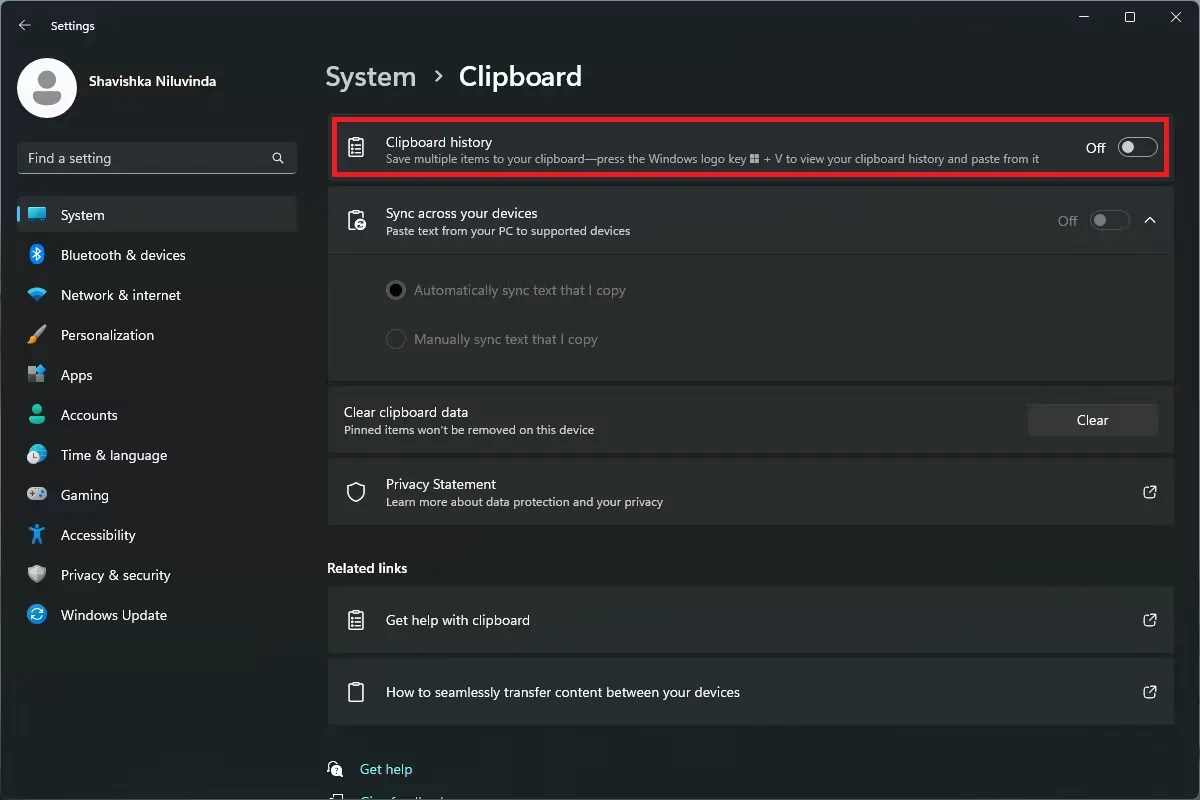This screenshot has height=800, width=1200.
Task: Click the Time & language globe icon
Action: tap(37, 455)
